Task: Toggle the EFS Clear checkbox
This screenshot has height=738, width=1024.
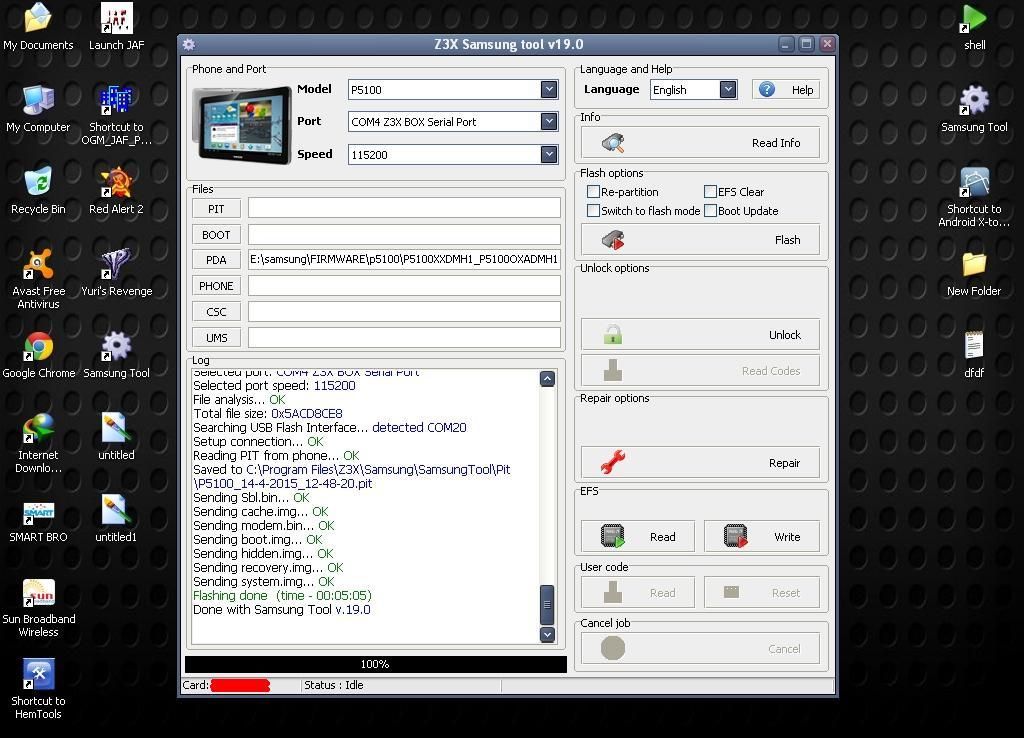Action: tap(711, 192)
